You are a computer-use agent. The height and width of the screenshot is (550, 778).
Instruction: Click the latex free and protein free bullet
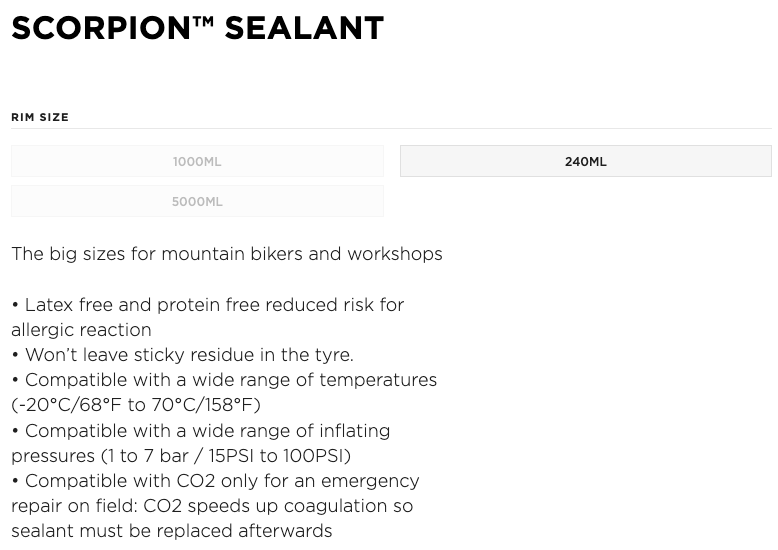[x=208, y=305]
